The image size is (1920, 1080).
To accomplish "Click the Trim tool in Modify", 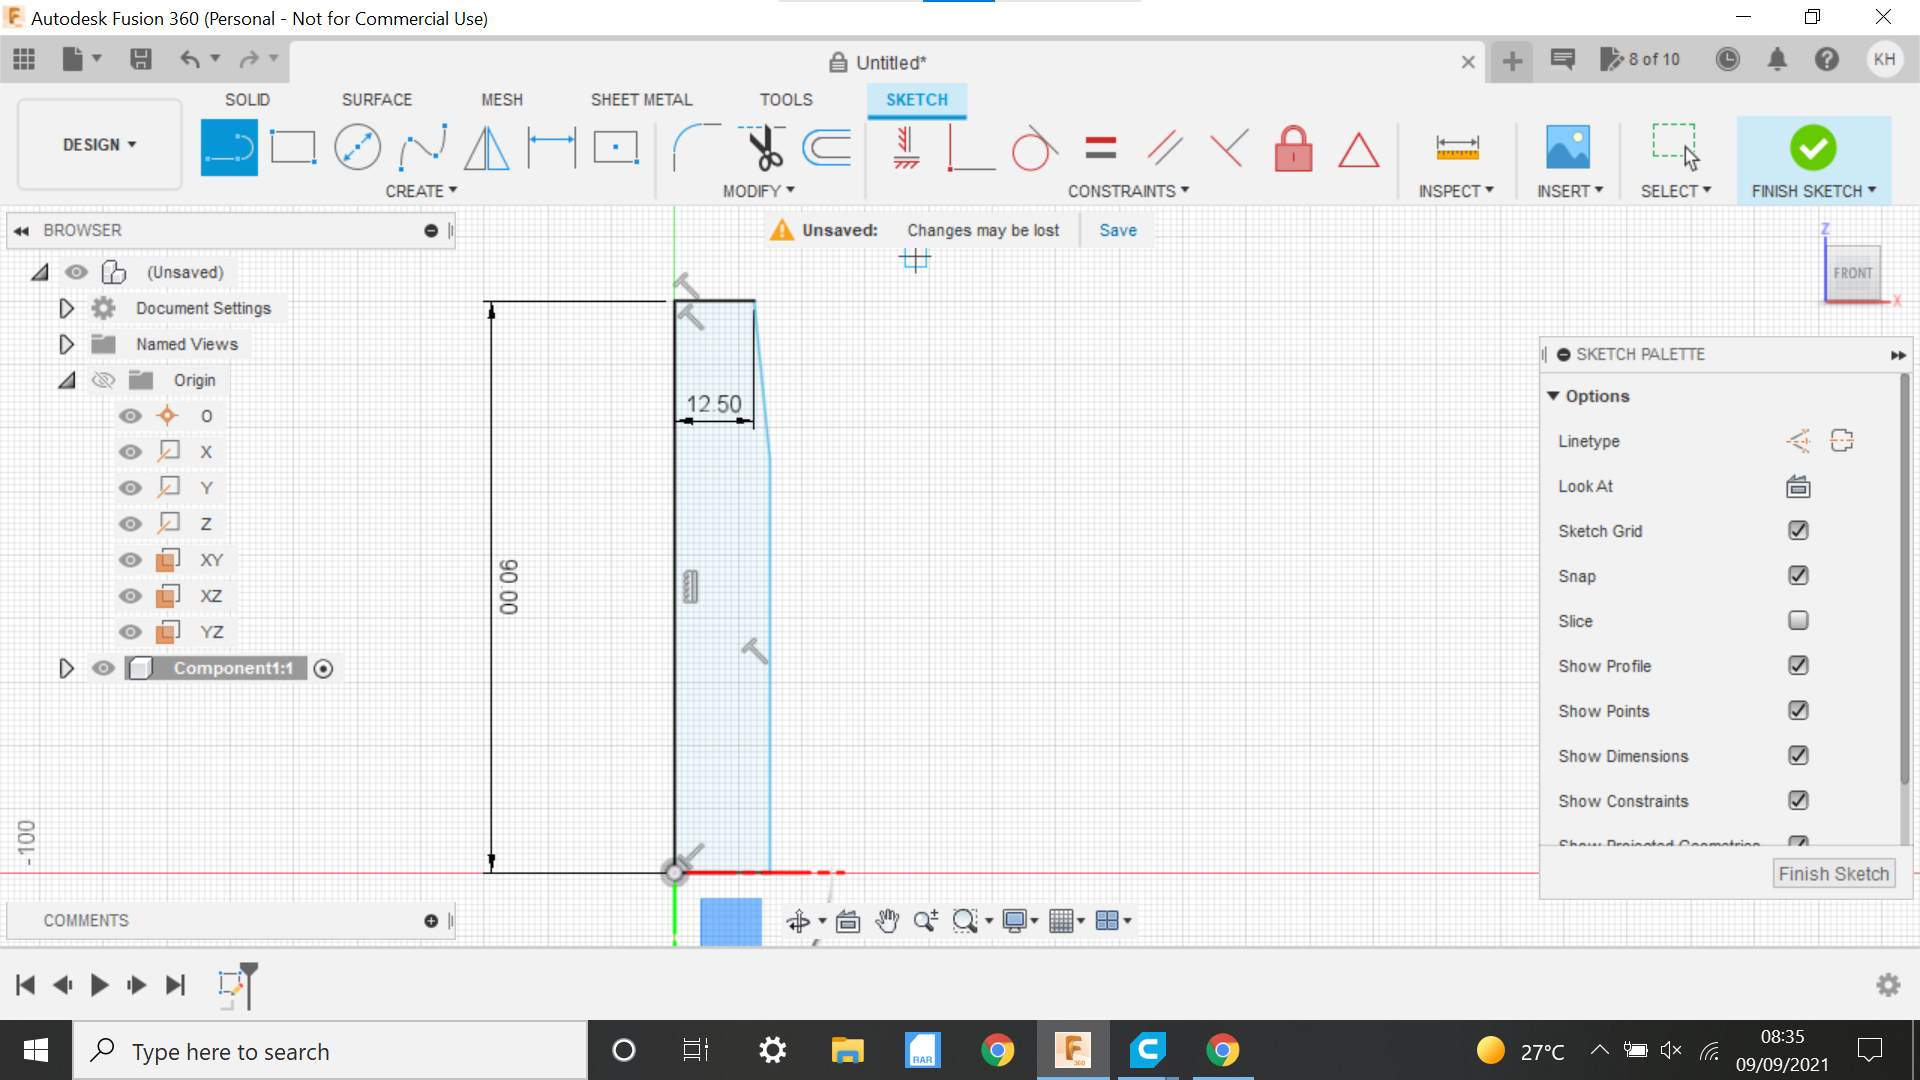I will [762, 148].
